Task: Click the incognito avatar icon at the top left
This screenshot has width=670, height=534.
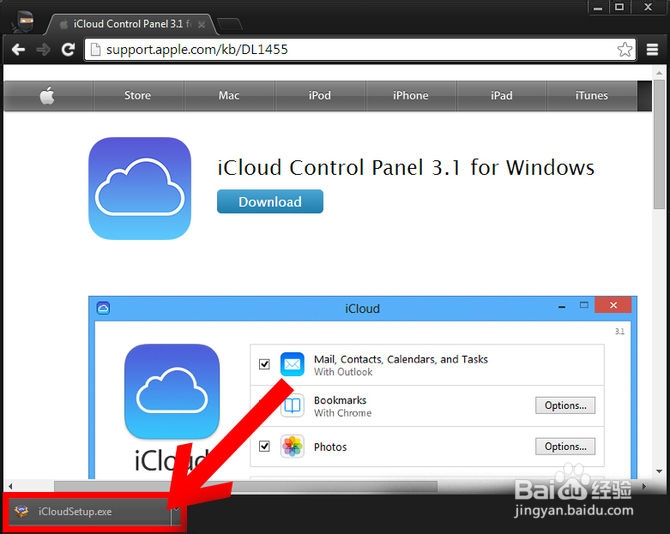Action: click(x=23, y=21)
